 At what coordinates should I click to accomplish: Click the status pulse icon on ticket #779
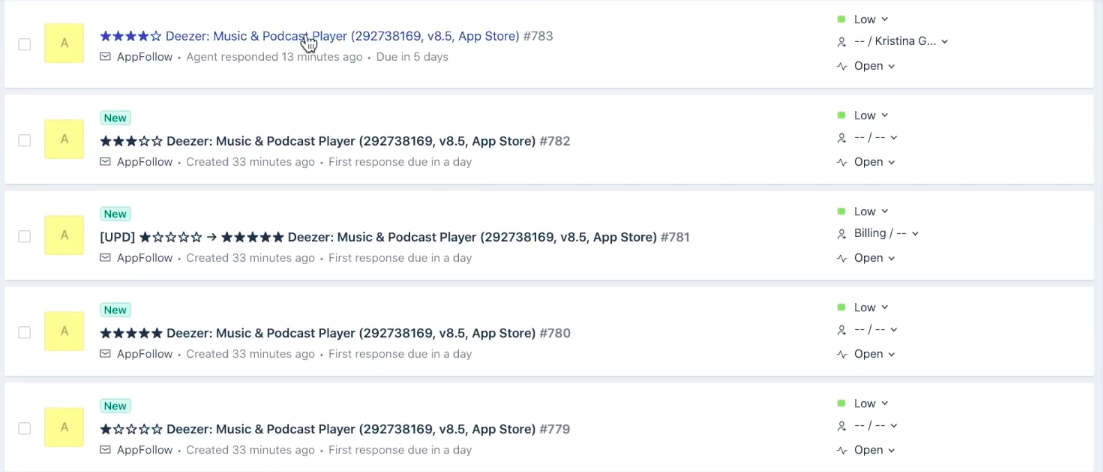click(841, 450)
